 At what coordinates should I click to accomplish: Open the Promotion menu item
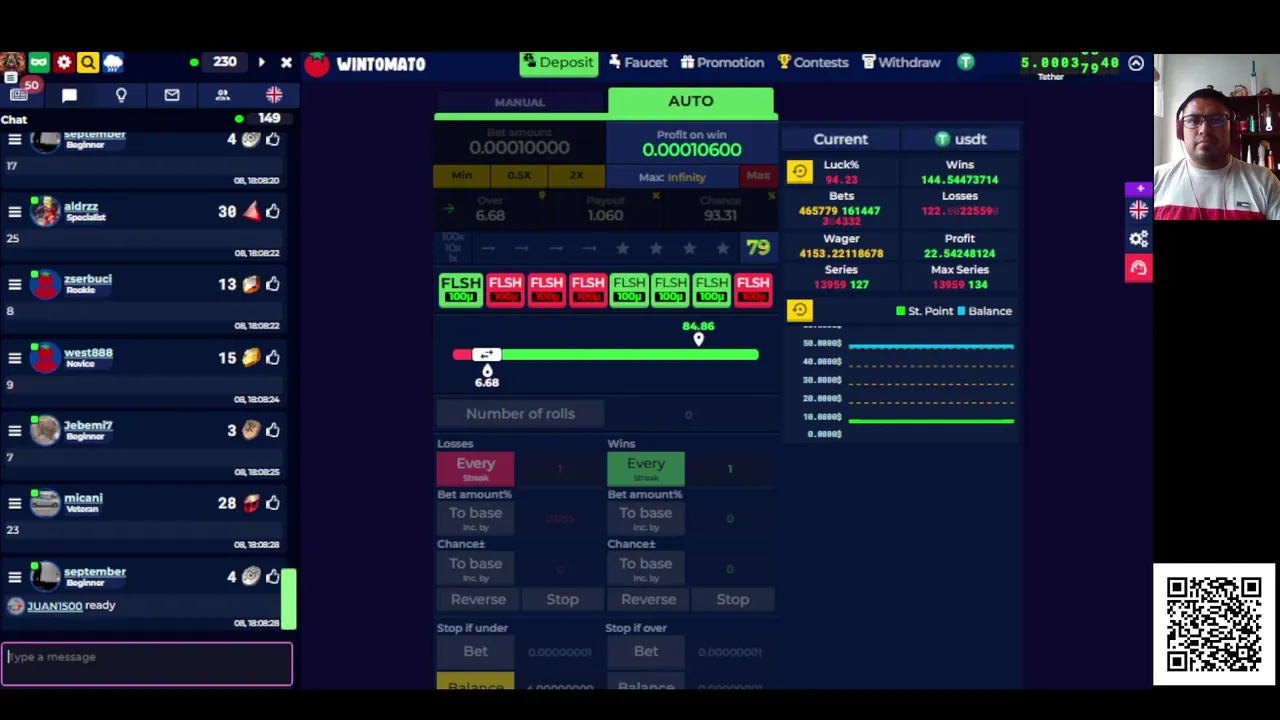pos(722,63)
